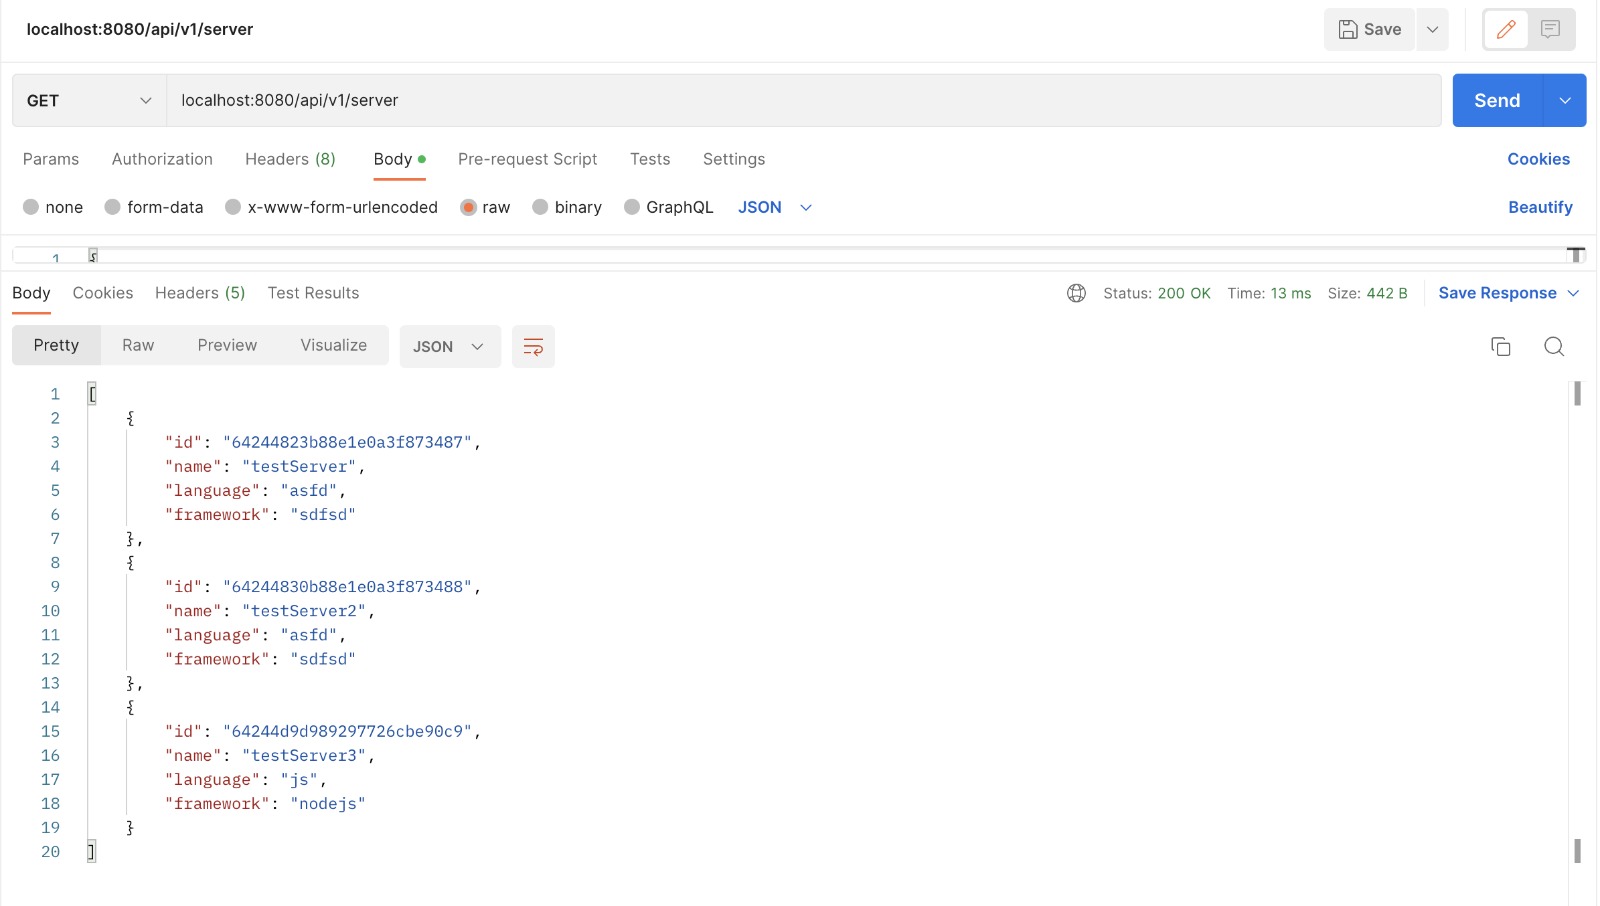Open the response Cookies tab
This screenshot has width=1600, height=906.
click(x=103, y=293)
